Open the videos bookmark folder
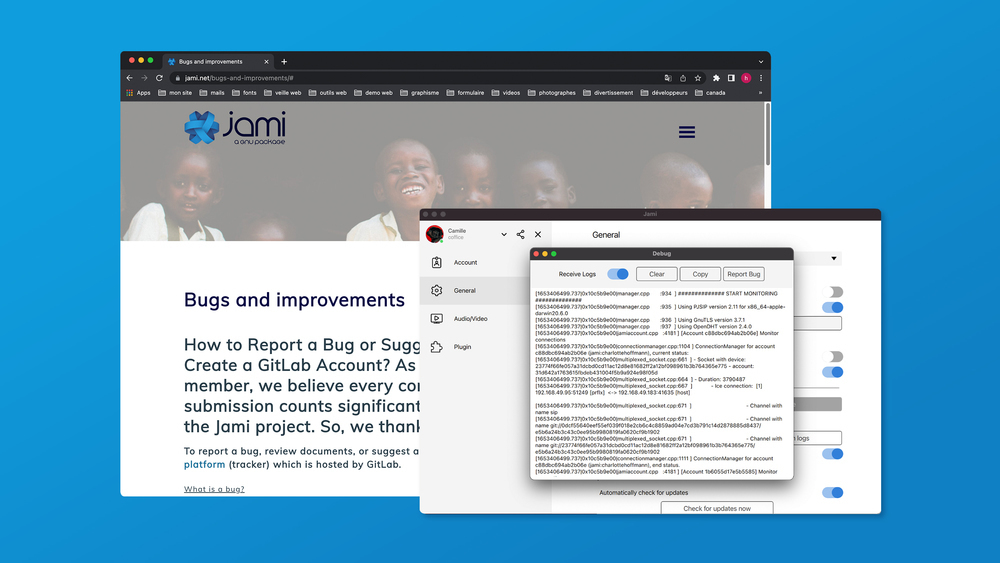The image size is (1000, 563). click(506, 92)
